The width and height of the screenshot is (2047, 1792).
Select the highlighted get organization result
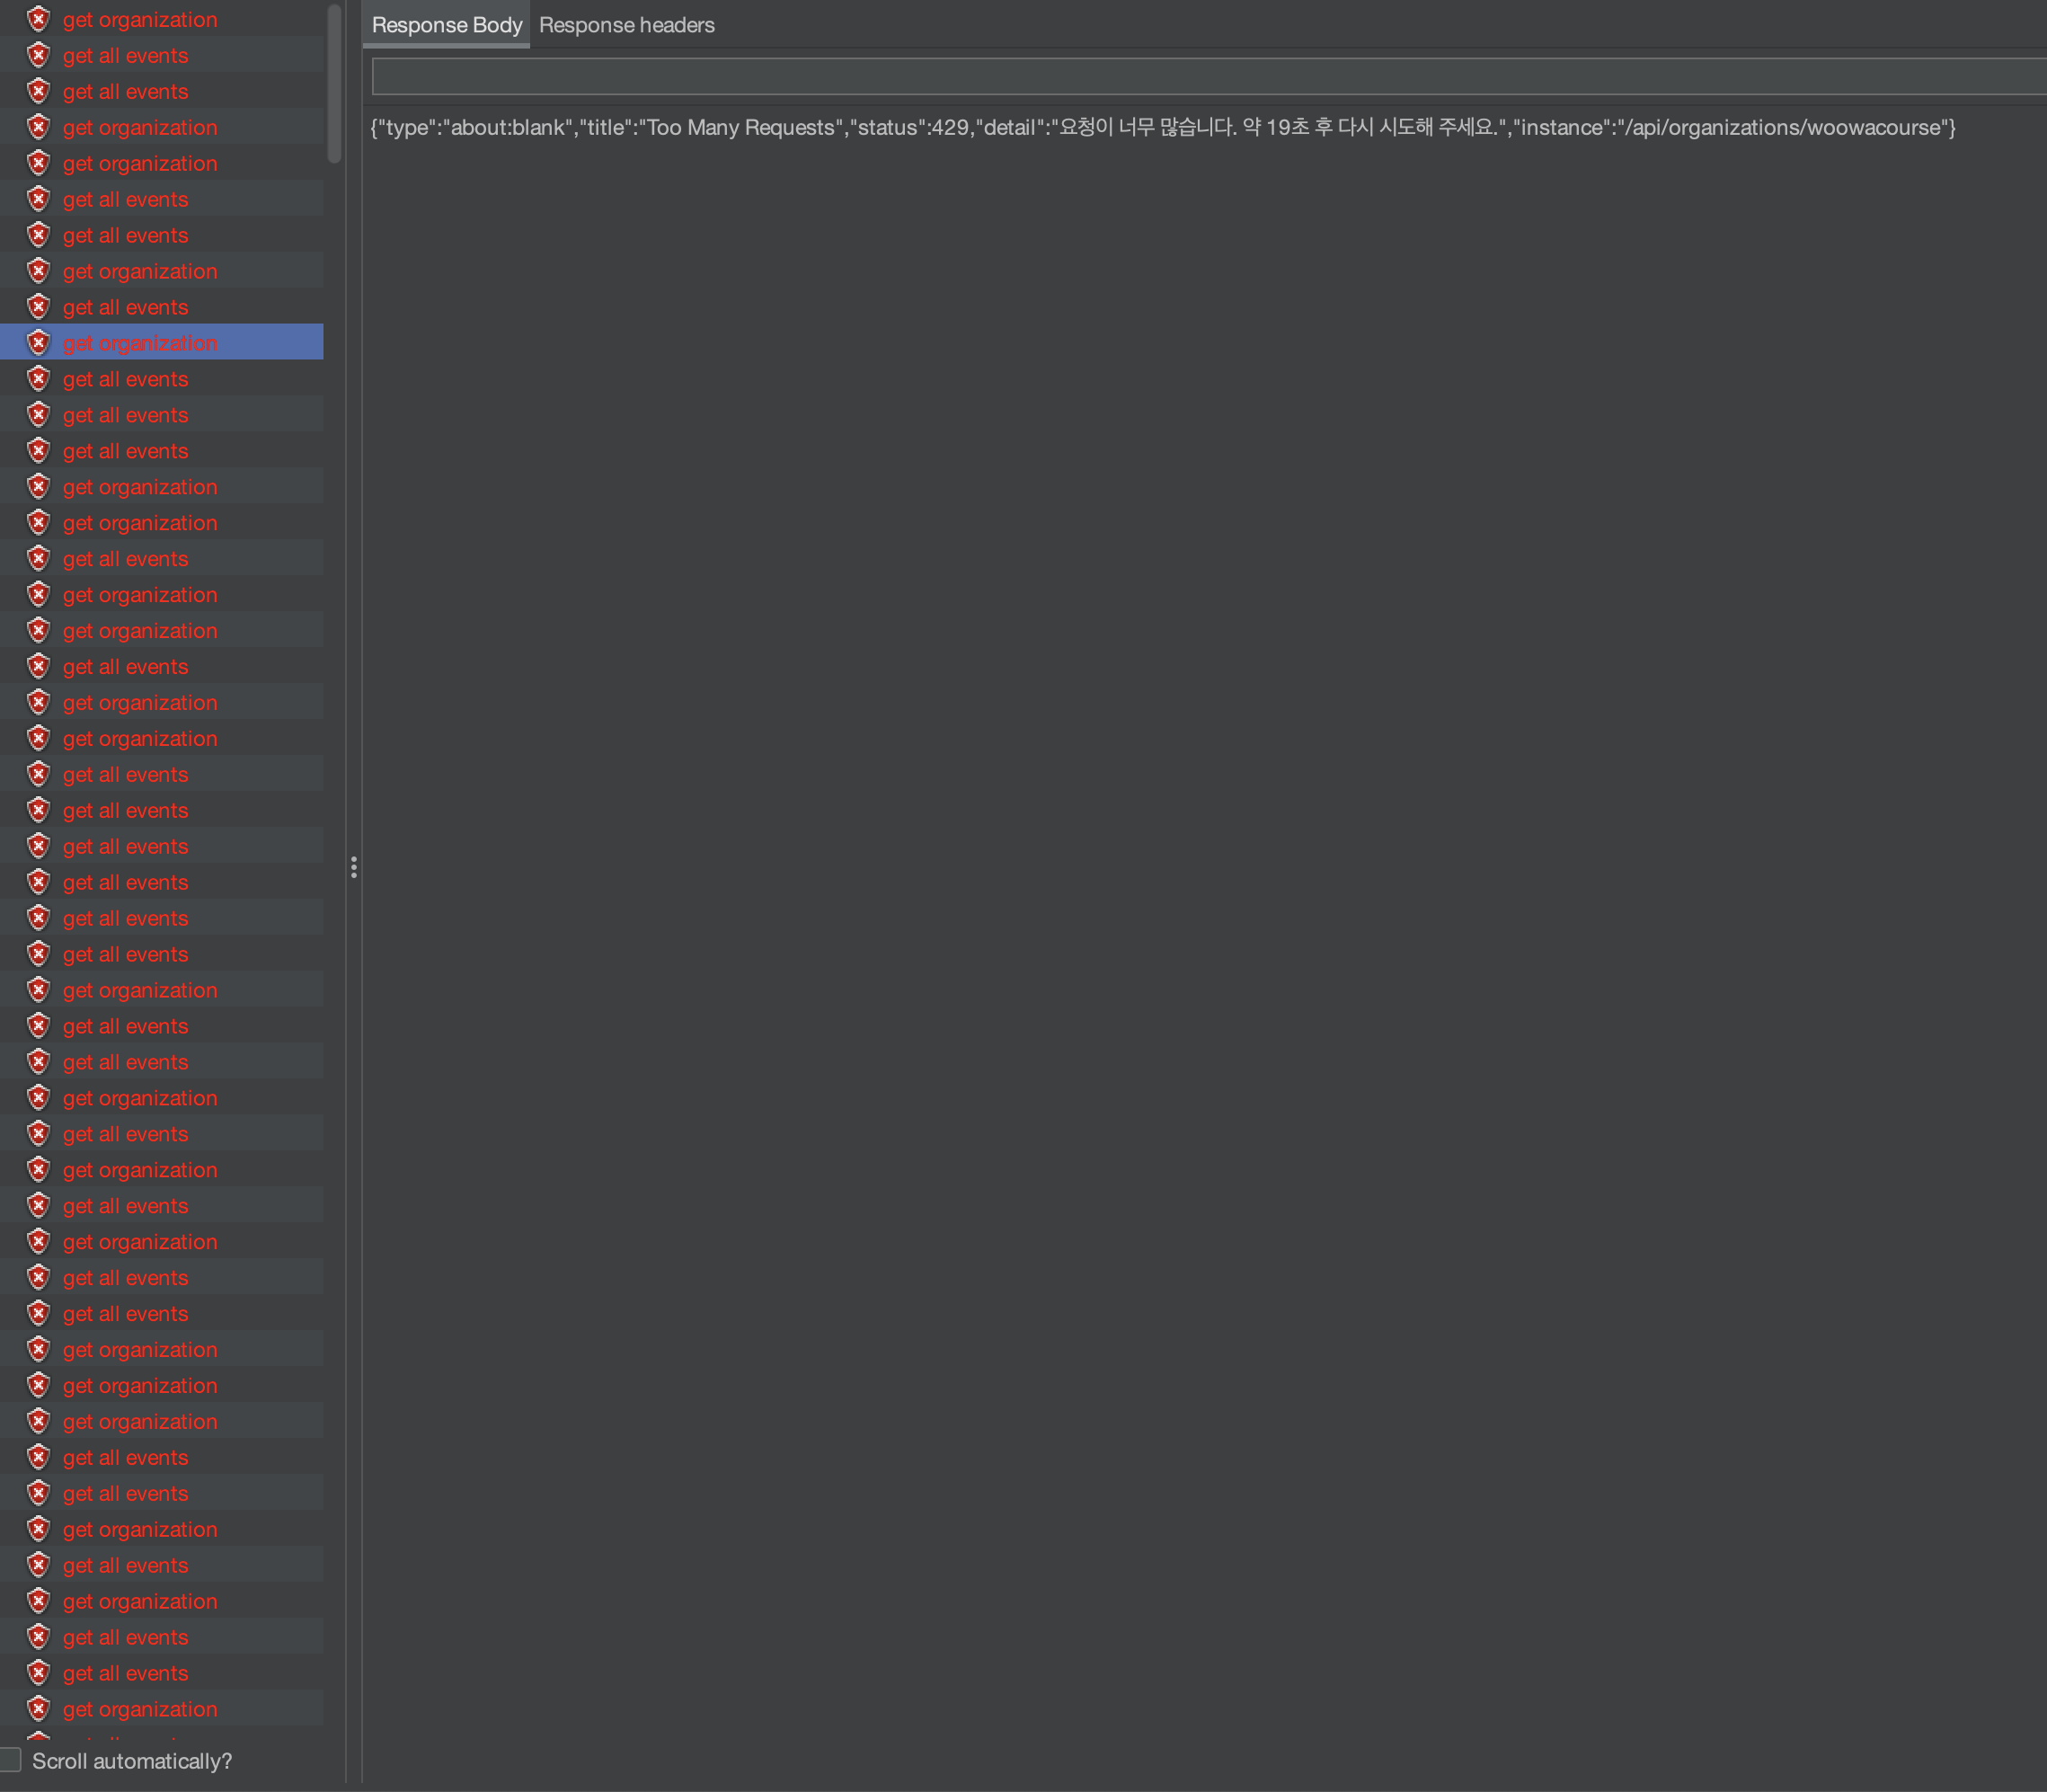click(x=140, y=343)
